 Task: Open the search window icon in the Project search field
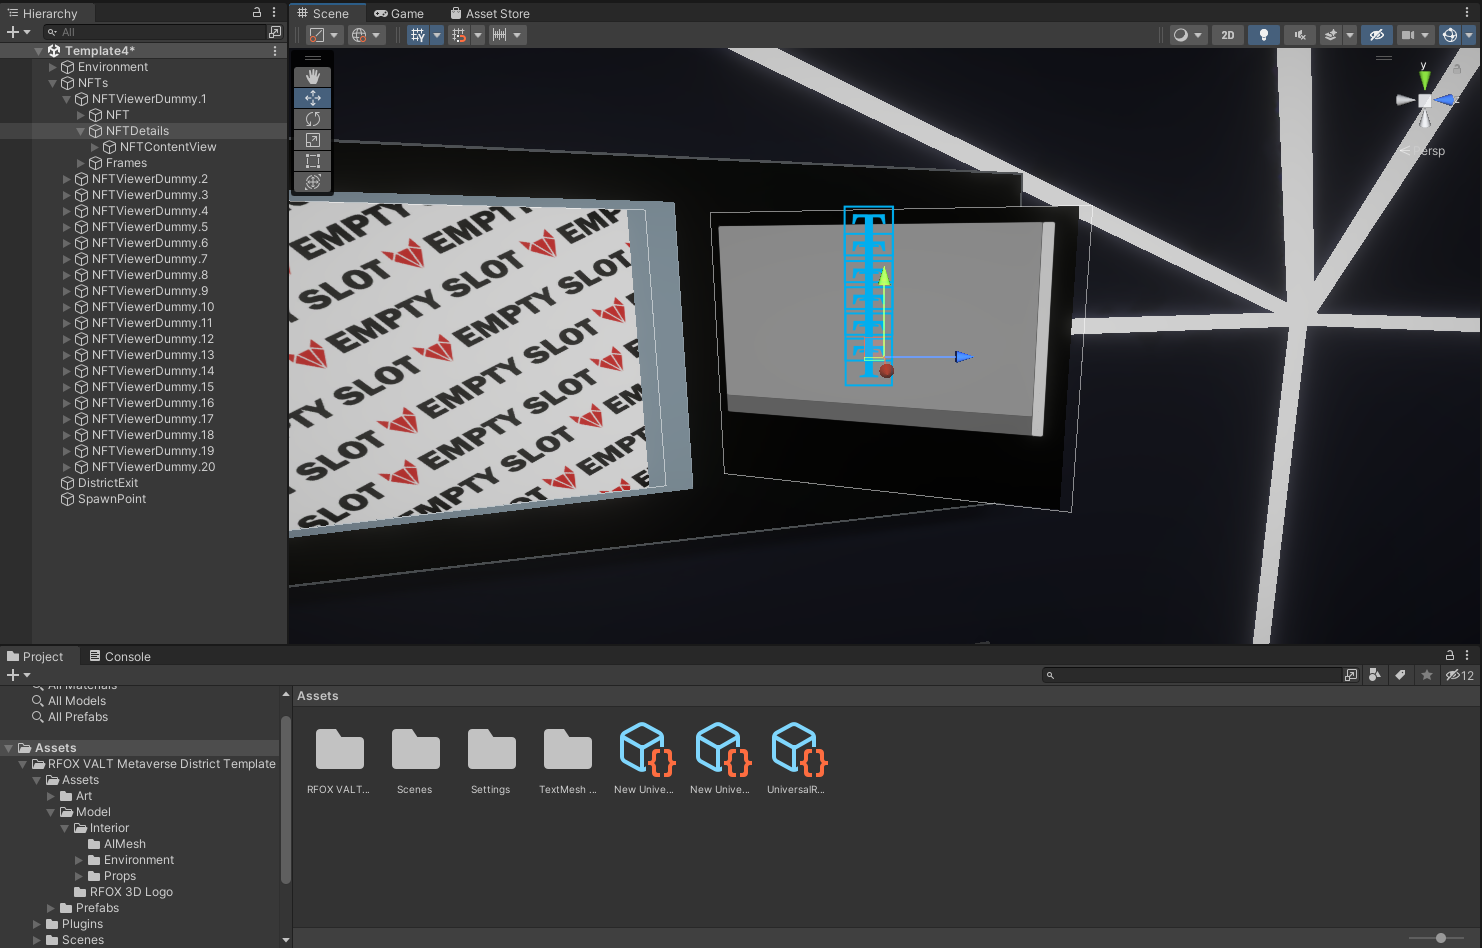[x=1351, y=675]
